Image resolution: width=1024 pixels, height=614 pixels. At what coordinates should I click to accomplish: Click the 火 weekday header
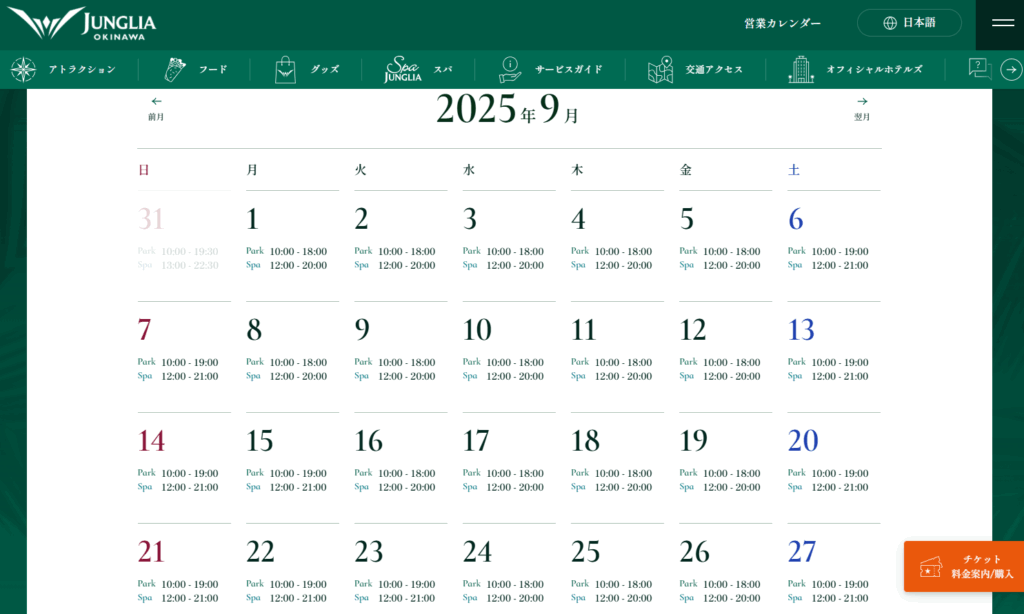pyautogui.click(x=360, y=170)
